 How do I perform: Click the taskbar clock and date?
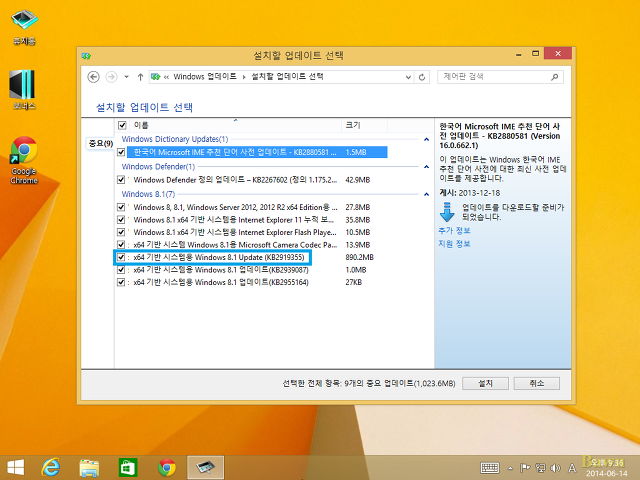point(607,468)
